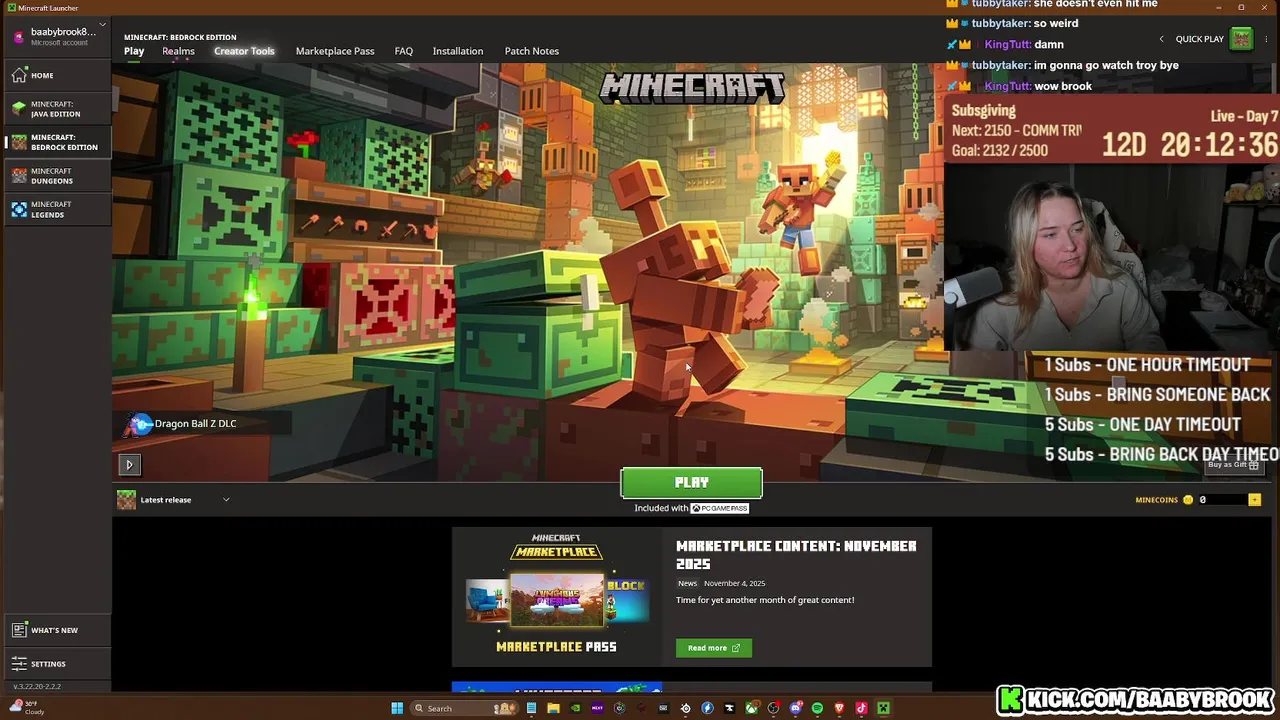Image resolution: width=1280 pixels, height=720 pixels.
Task: Click the 'November 4, 2025' article date
Action: 734,583
